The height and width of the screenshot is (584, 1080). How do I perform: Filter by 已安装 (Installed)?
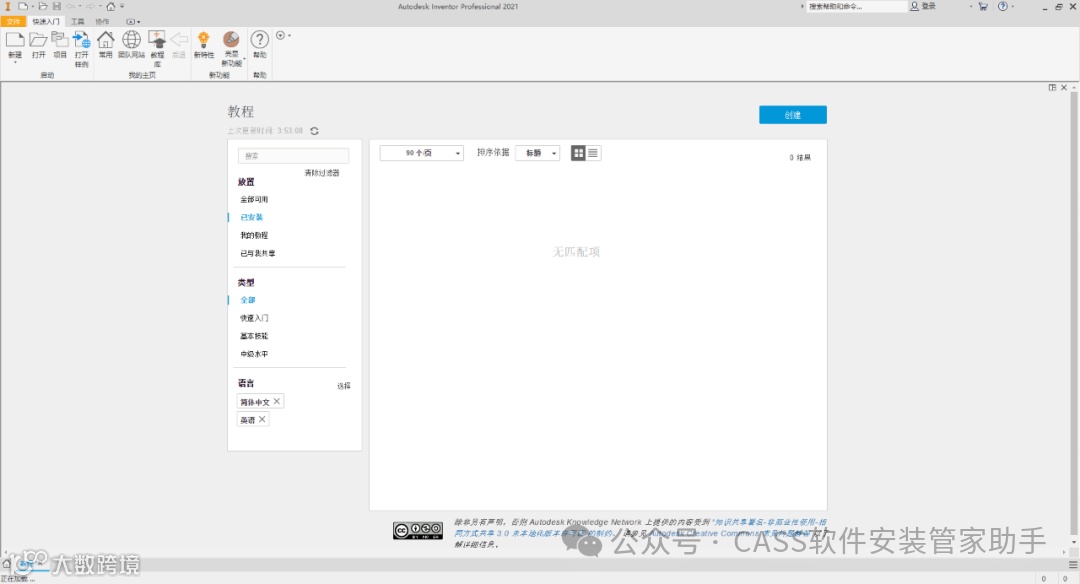251,217
